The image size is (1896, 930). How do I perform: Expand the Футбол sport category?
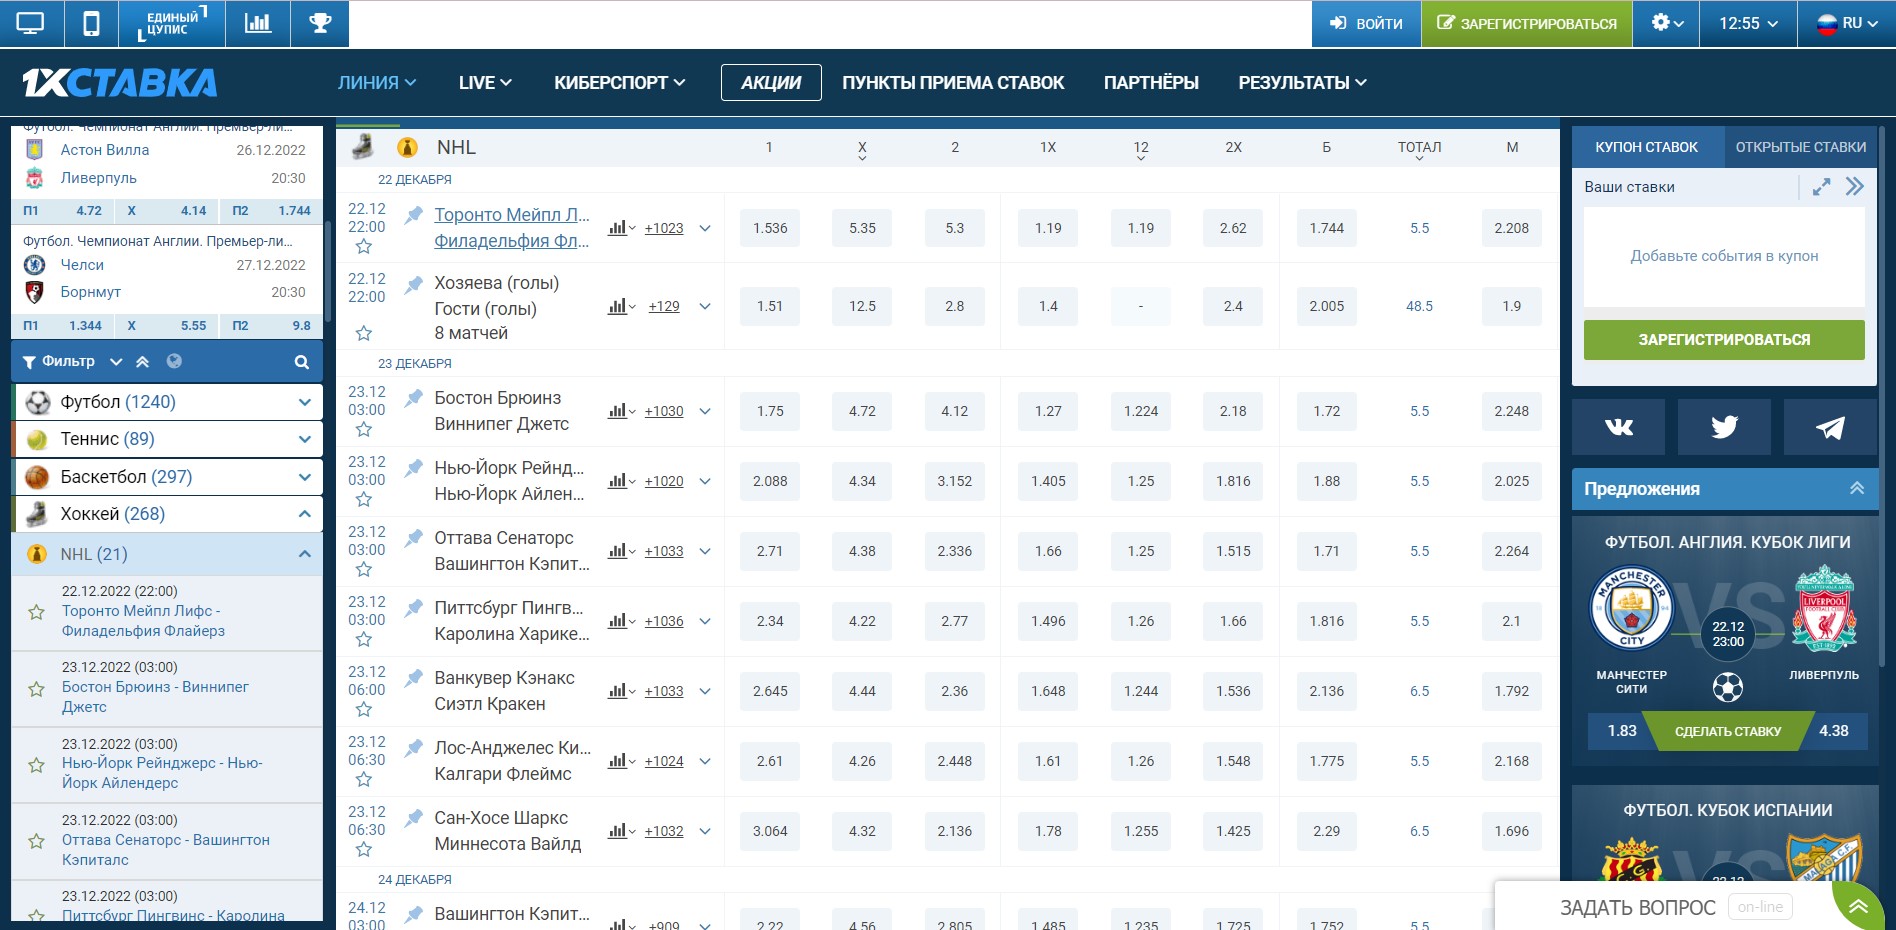click(305, 402)
